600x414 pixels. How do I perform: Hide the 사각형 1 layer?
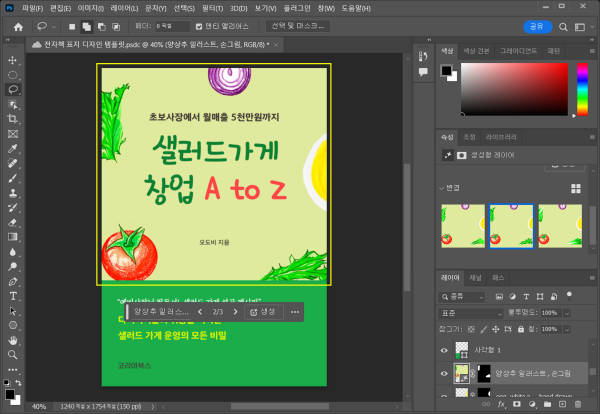click(x=445, y=351)
